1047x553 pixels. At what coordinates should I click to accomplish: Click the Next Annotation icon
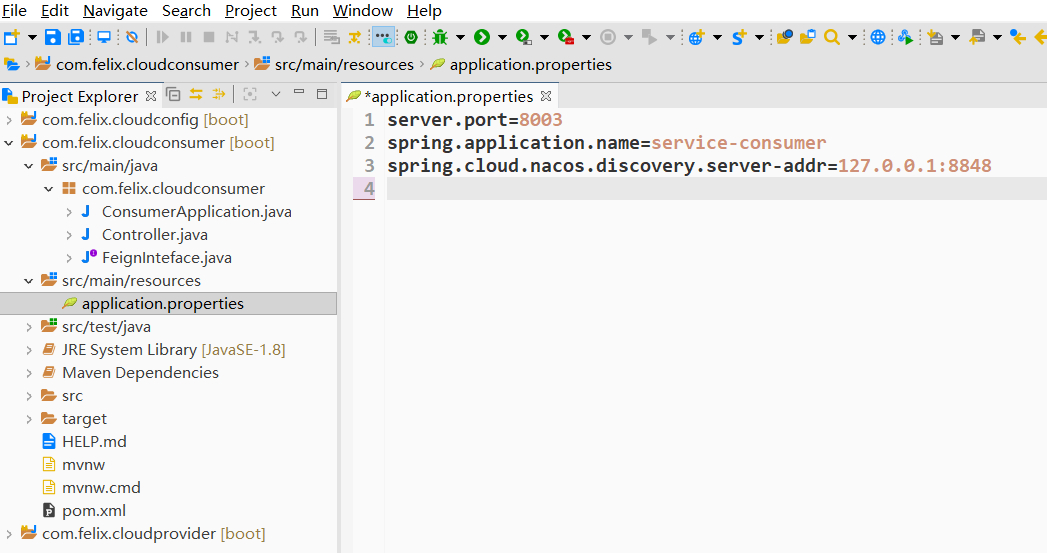coord(935,37)
